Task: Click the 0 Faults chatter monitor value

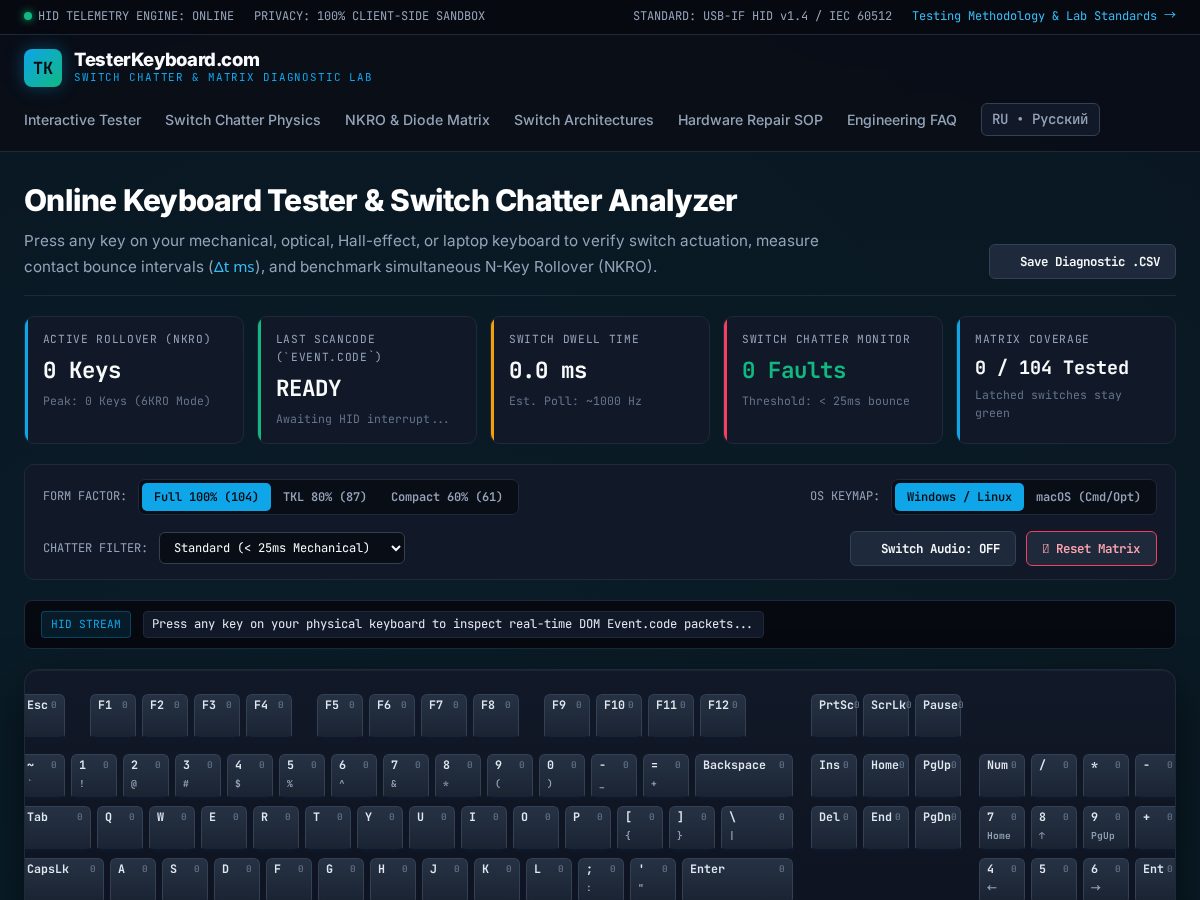Action: [x=794, y=370]
